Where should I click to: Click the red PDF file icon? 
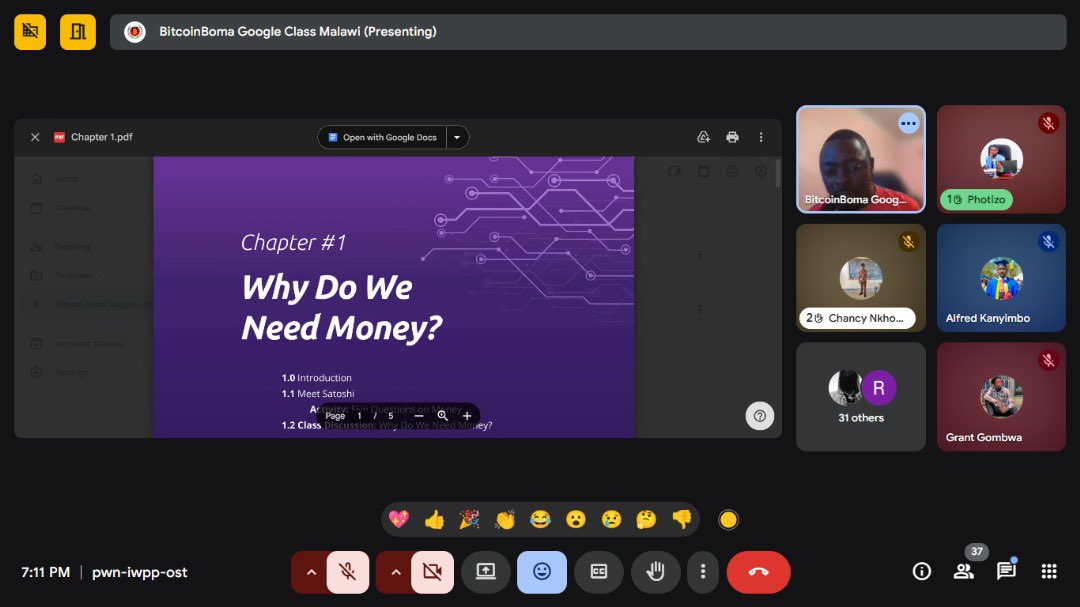click(x=59, y=137)
